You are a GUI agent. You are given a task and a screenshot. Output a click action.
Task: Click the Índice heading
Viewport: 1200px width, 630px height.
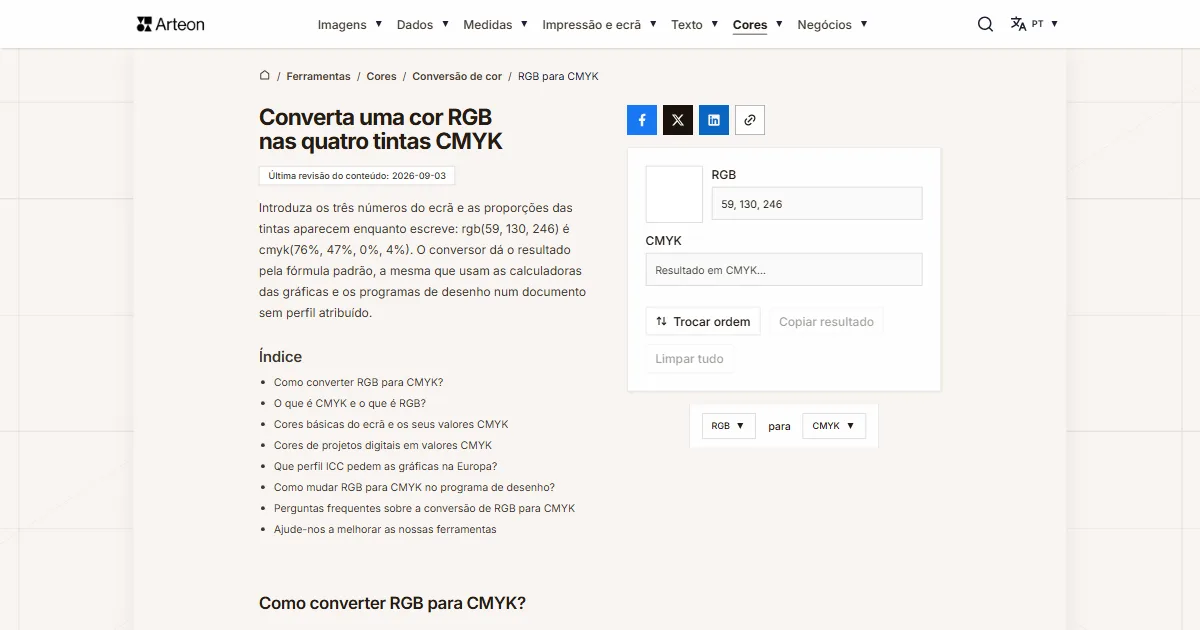tap(280, 356)
